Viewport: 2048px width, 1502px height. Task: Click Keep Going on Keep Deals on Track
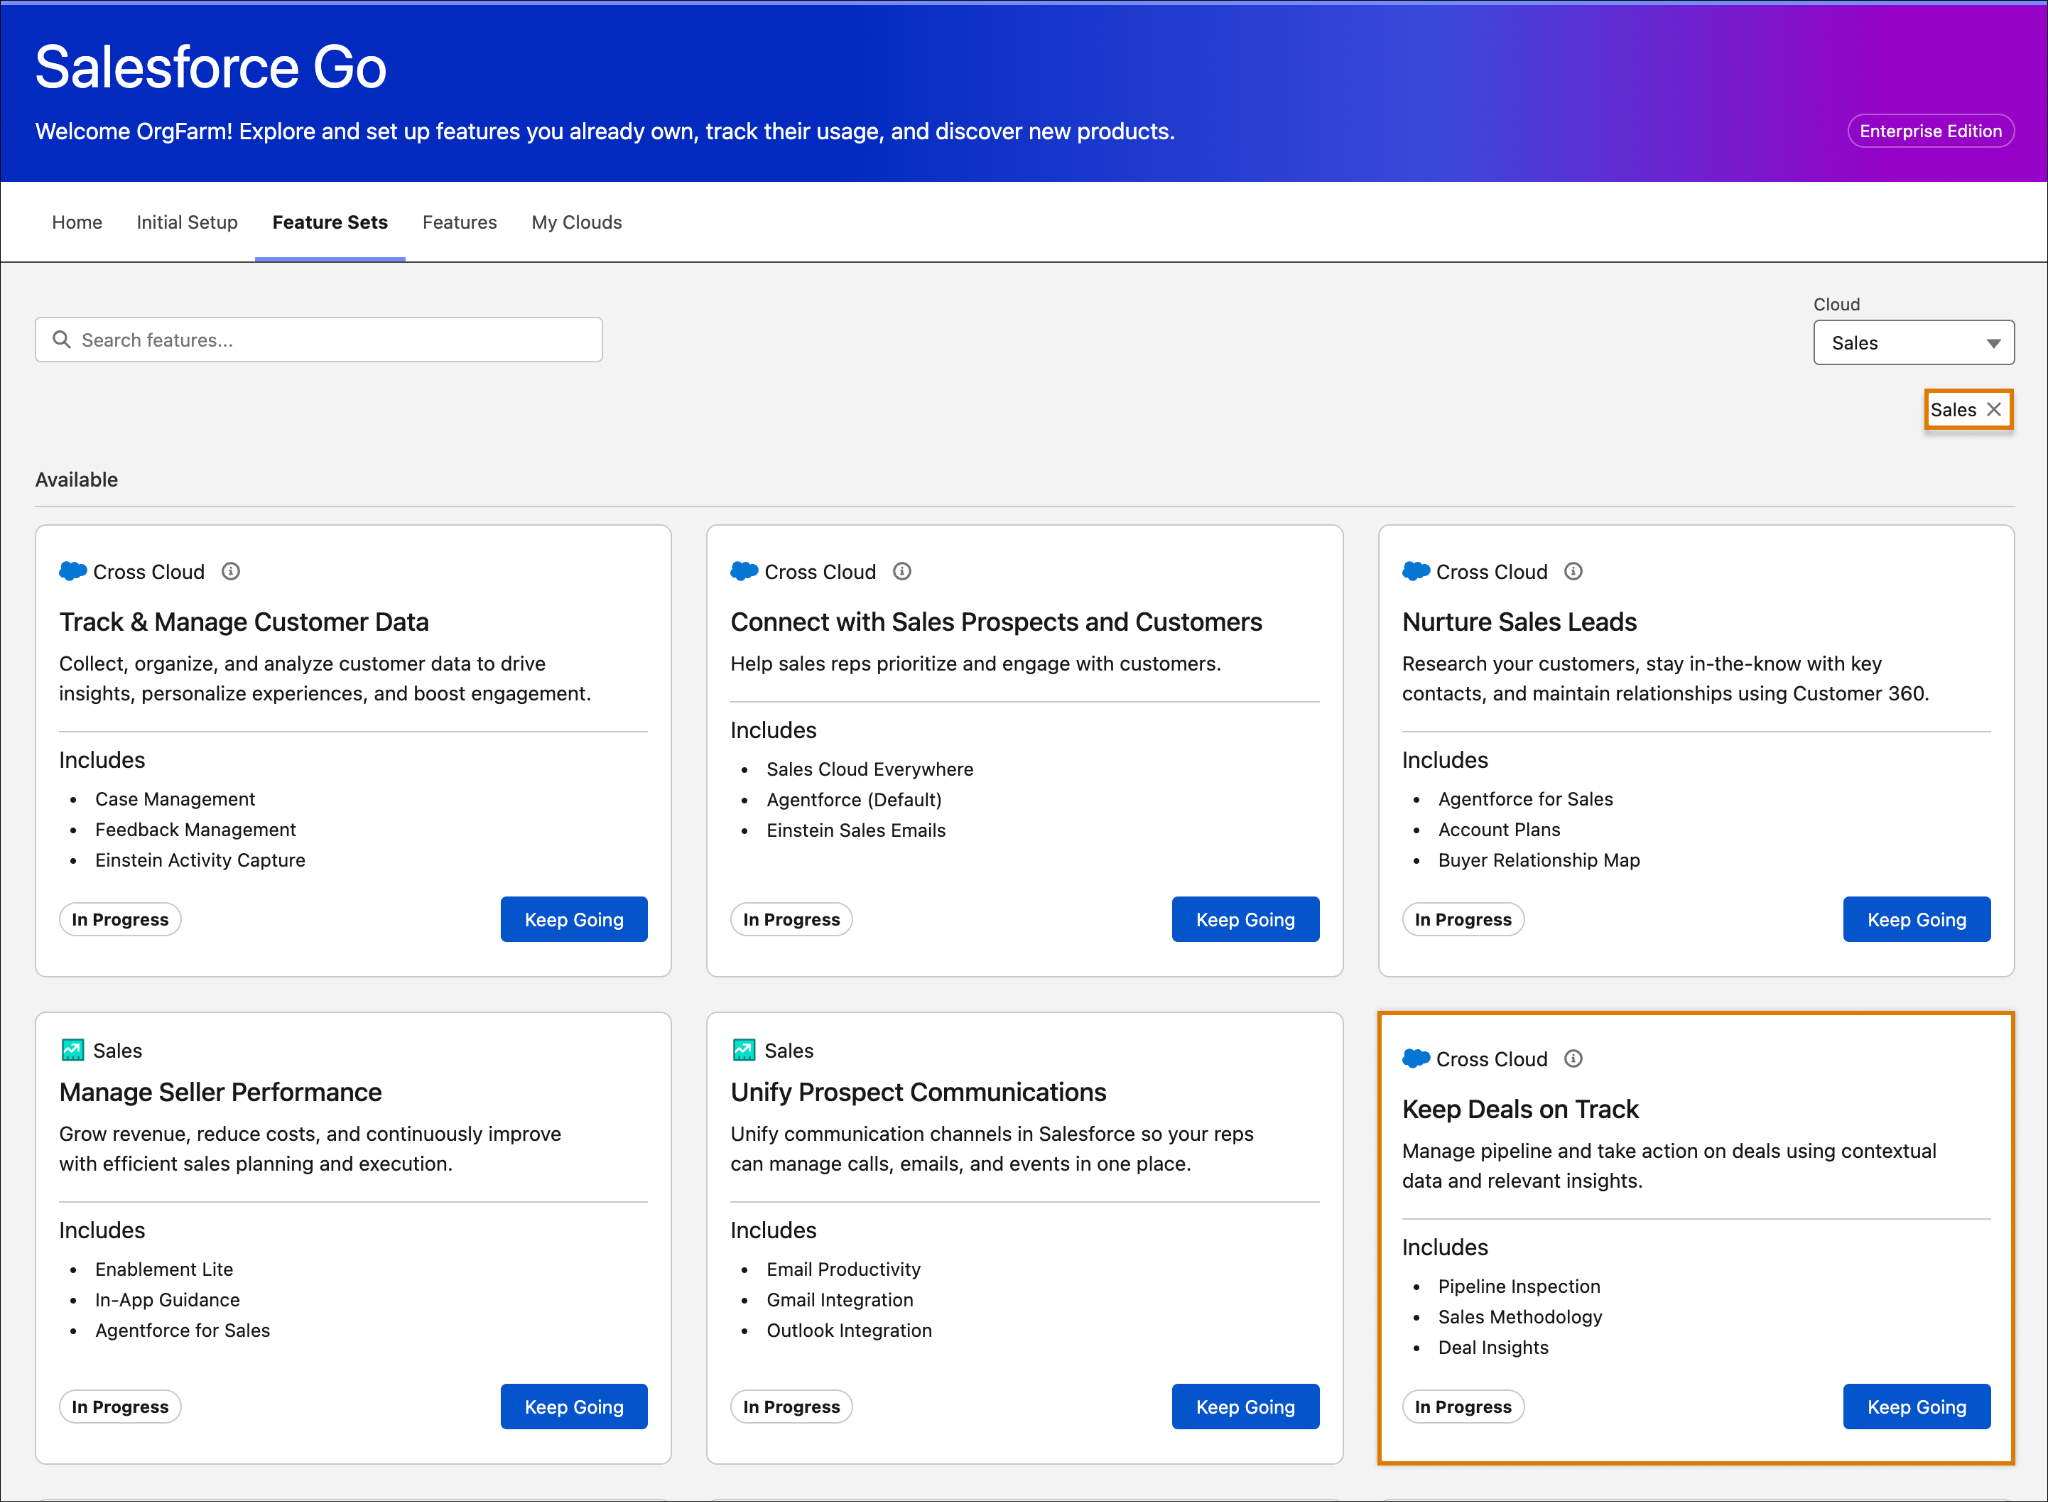coord(1917,1406)
